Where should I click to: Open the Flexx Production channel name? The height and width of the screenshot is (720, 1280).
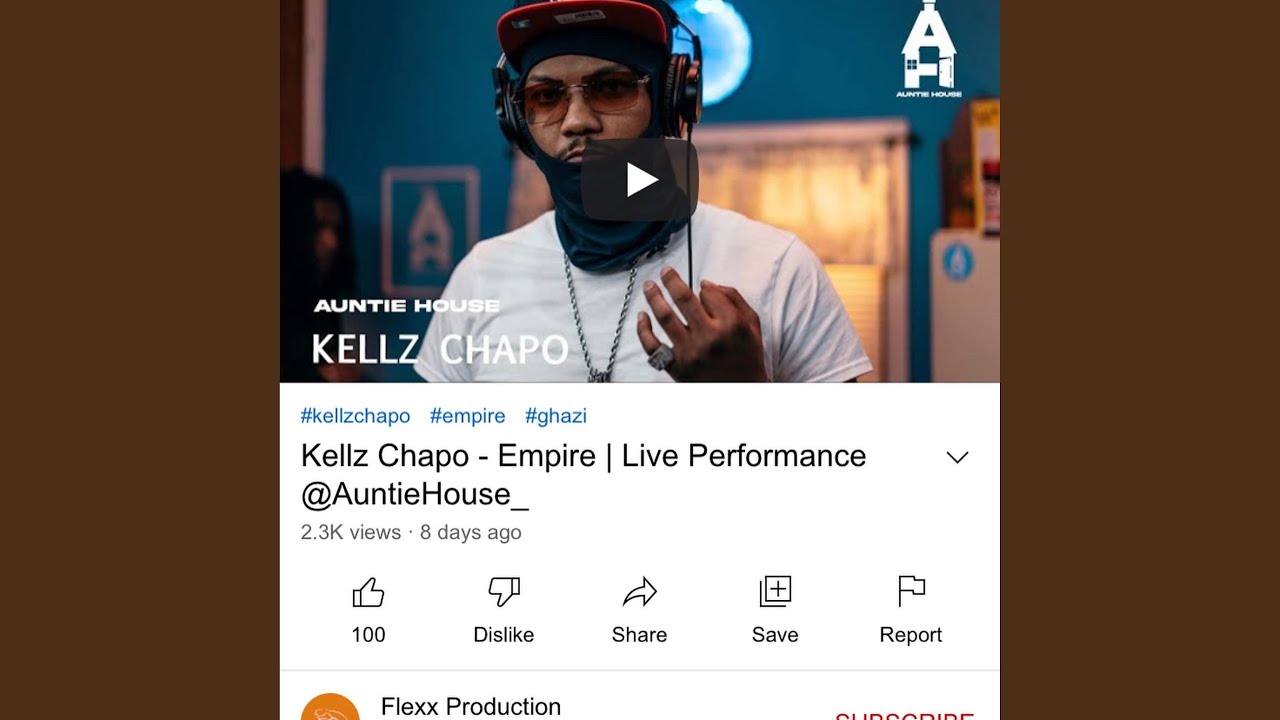click(471, 706)
